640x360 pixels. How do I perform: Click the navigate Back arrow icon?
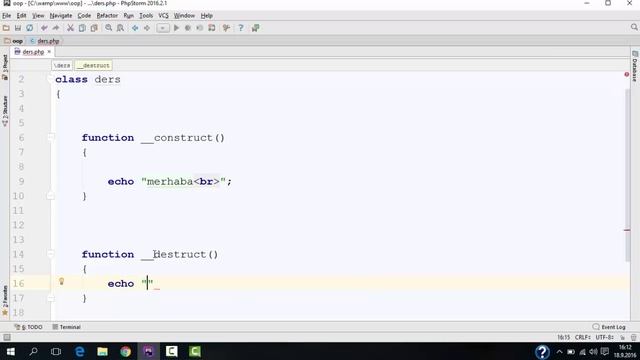135,28
